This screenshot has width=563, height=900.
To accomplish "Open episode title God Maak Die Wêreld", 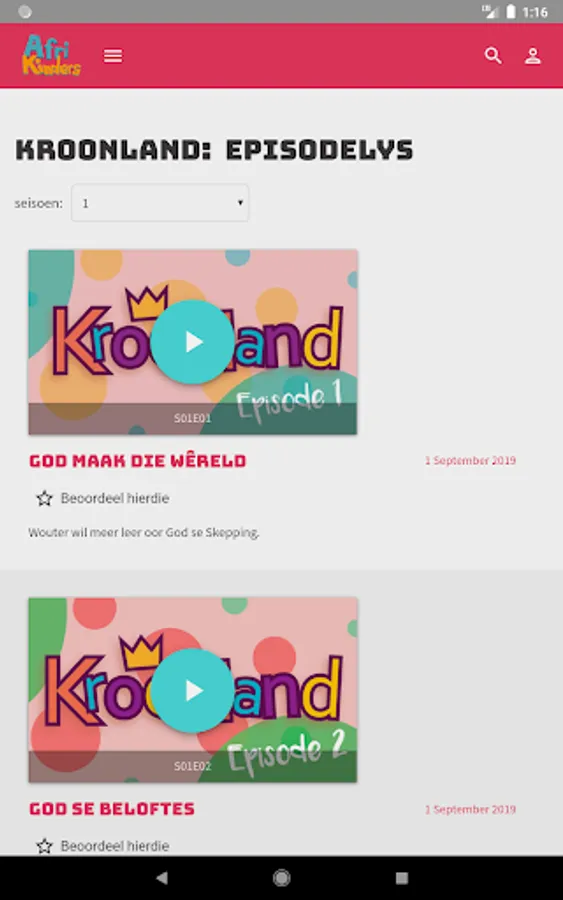I will click(x=138, y=461).
